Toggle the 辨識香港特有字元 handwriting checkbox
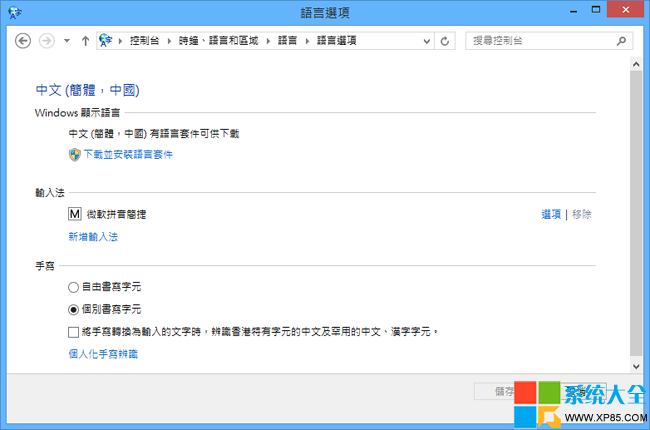 tap(73, 332)
